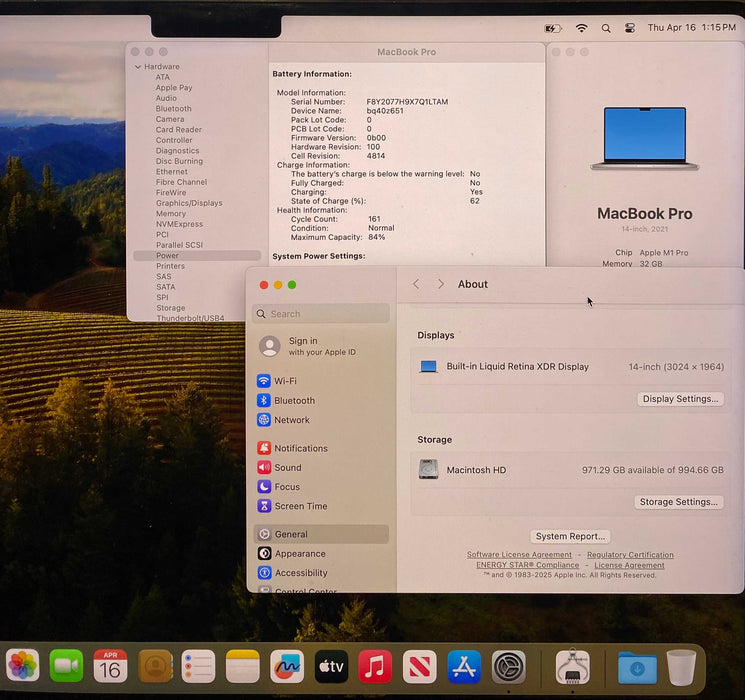This screenshot has height=700, width=745.
Task: Open Spotlight search from the menu bar
Action: click(606, 29)
